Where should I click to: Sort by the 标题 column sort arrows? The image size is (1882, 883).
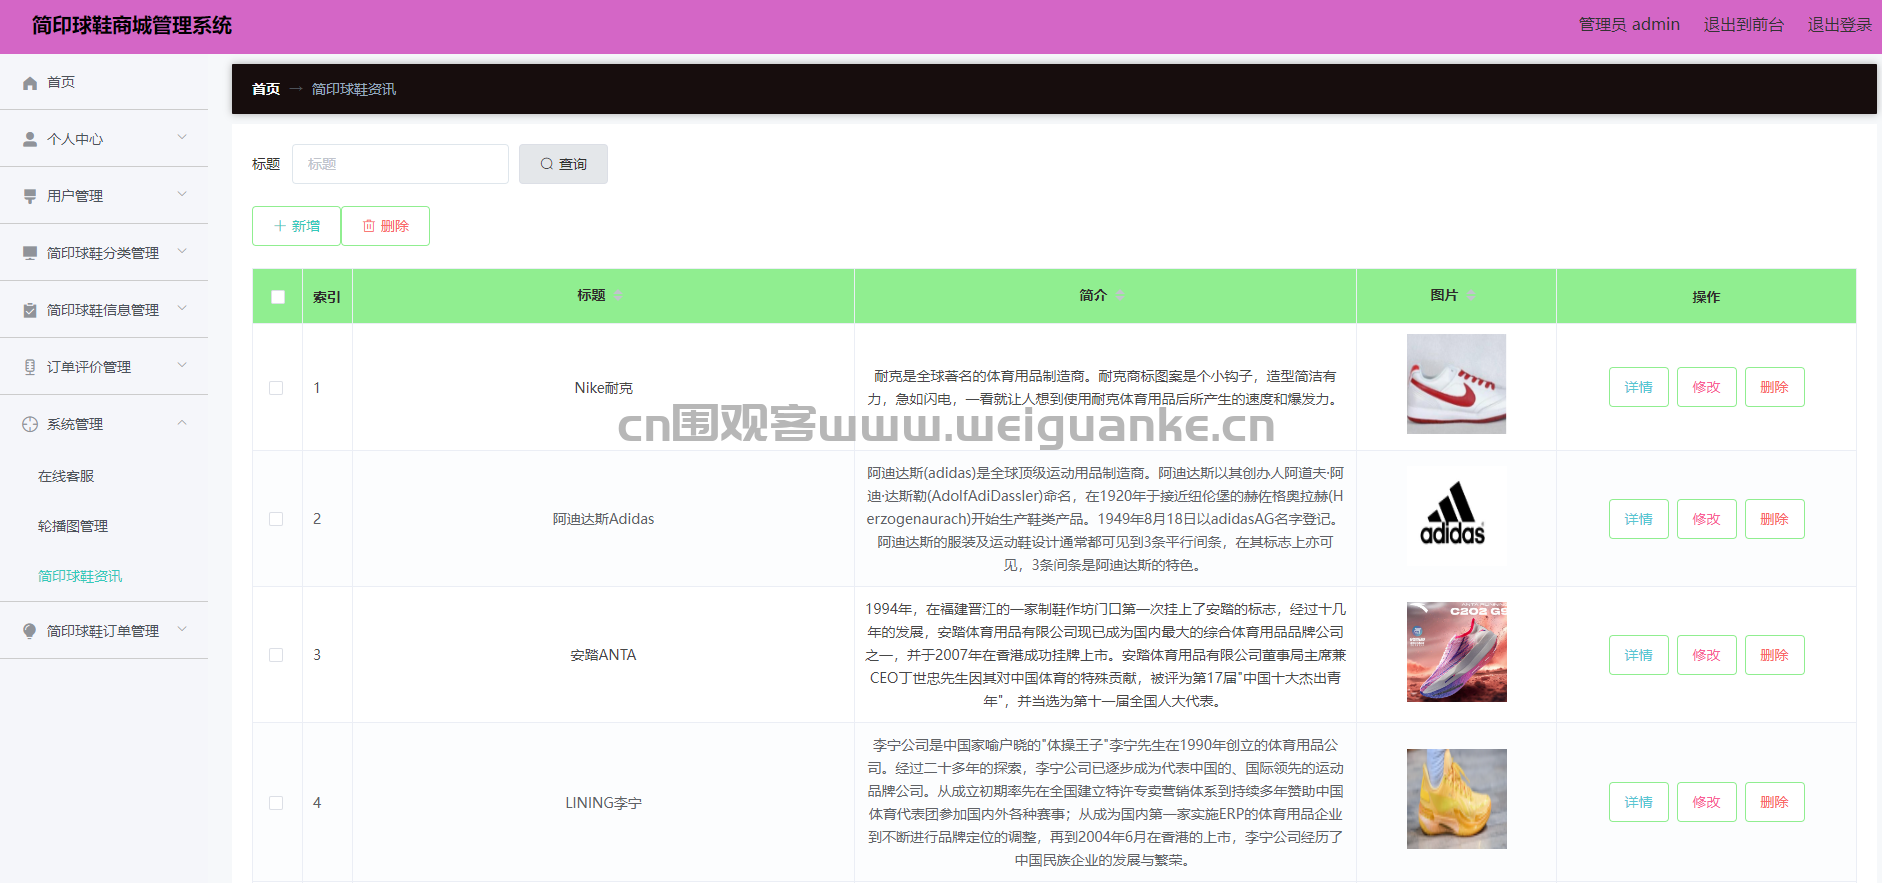(618, 296)
